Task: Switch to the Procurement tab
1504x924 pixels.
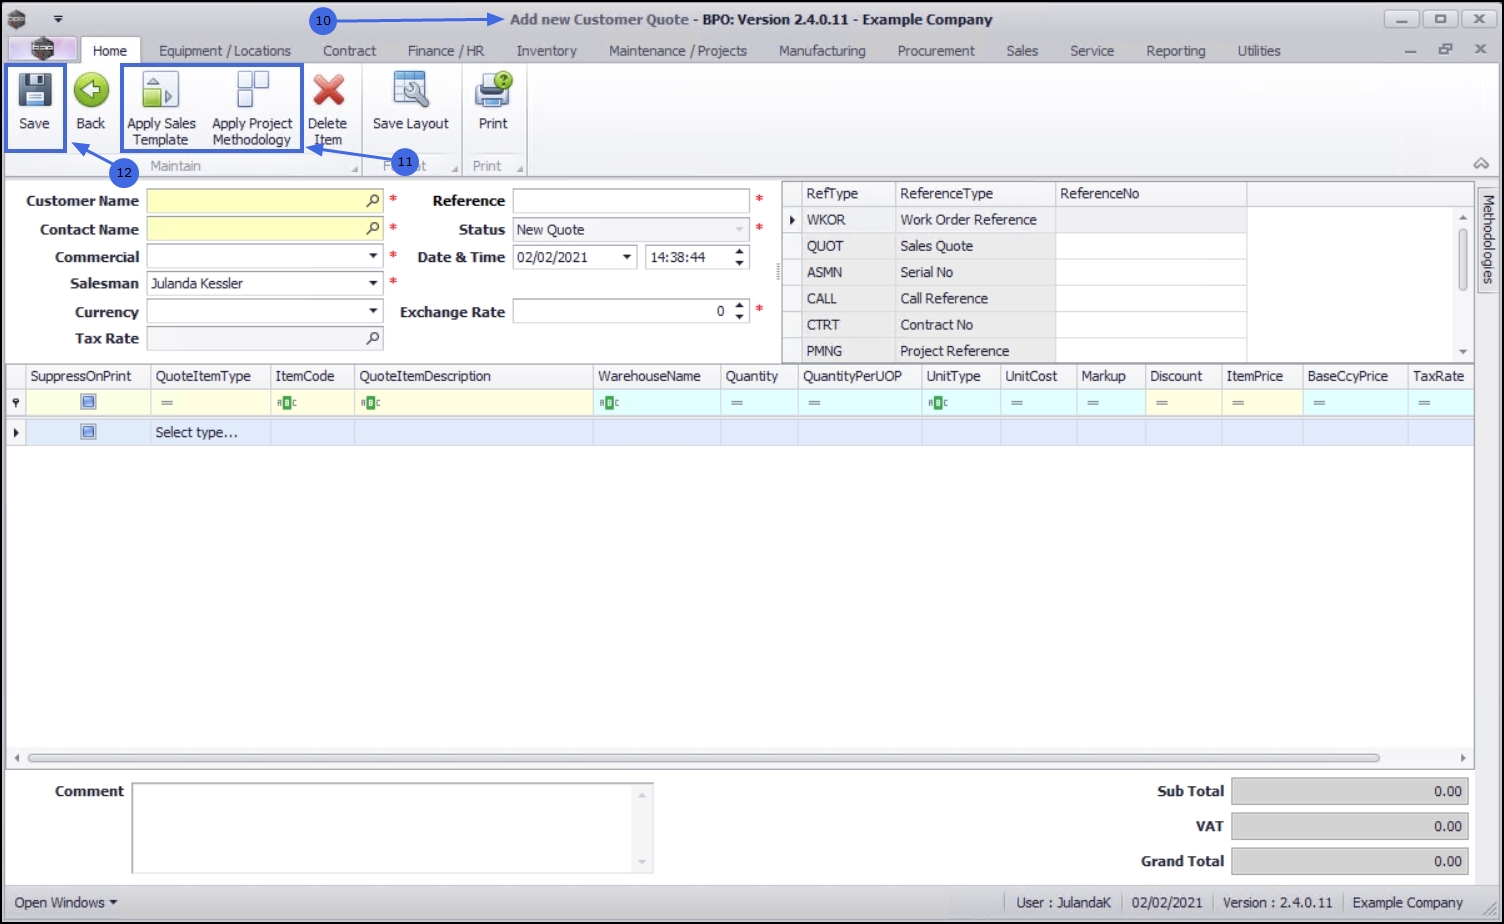Action: 936,50
